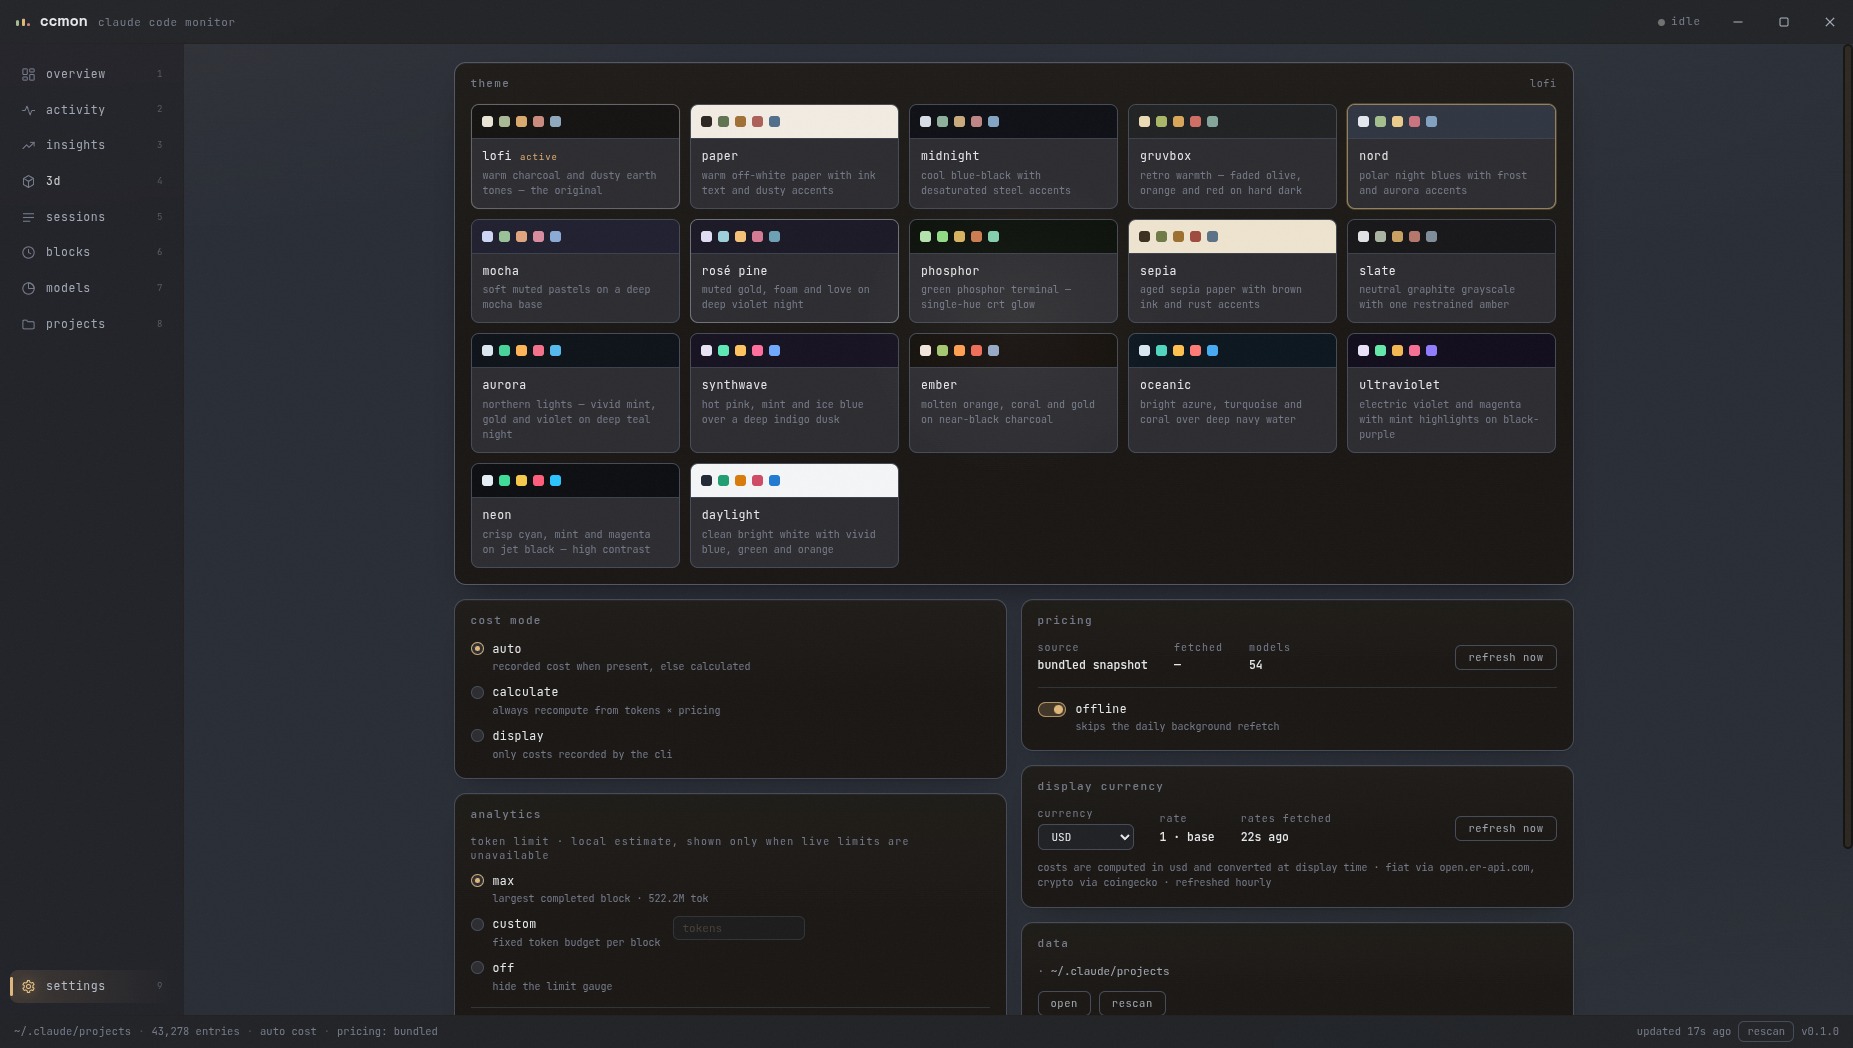The height and width of the screenshot is (1048, 1853).
Task: Click the custom tokens input field
Action: click(738, 928)
